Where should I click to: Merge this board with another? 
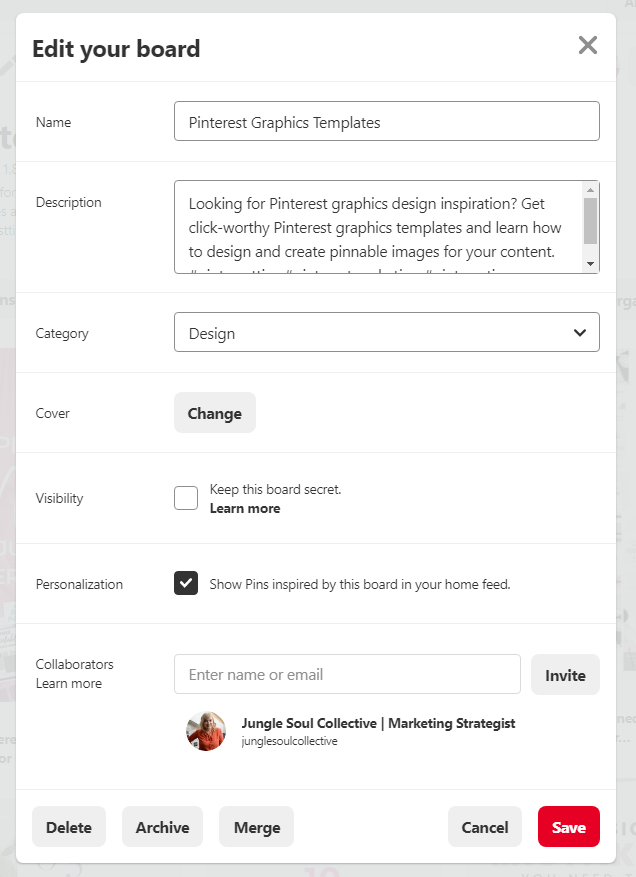tap(256, 827)
